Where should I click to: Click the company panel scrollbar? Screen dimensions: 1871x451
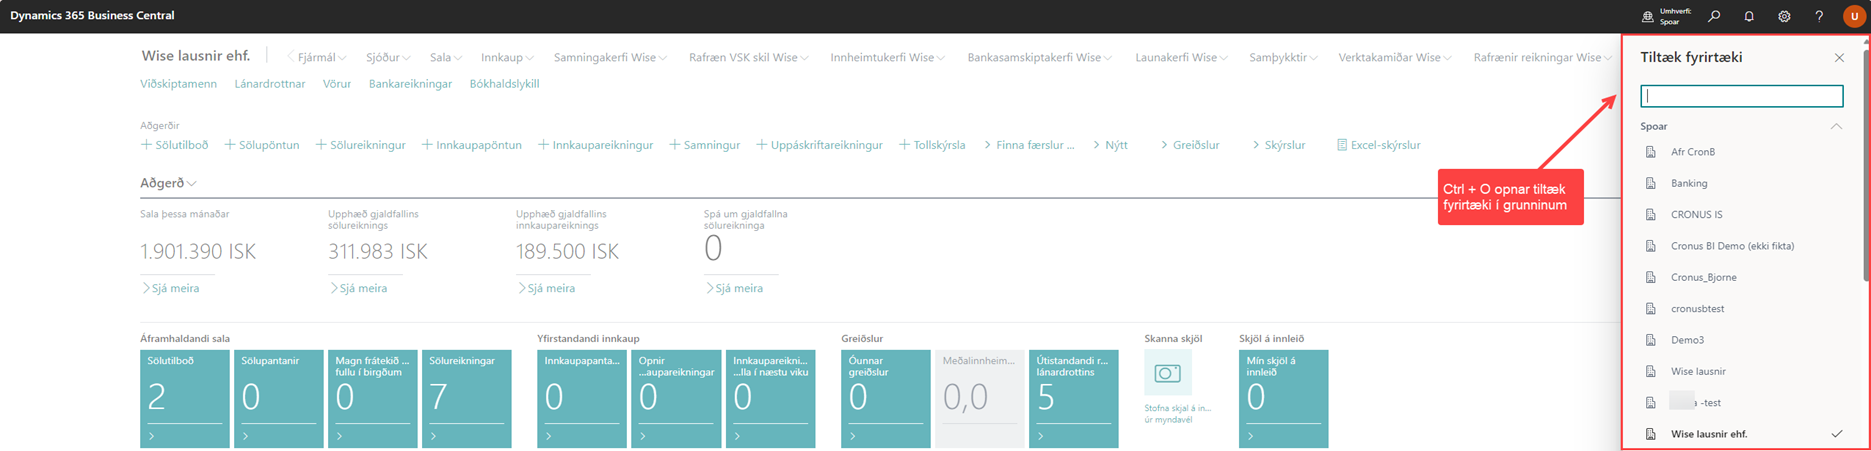pyautogui.click(x=1865, y=165)
